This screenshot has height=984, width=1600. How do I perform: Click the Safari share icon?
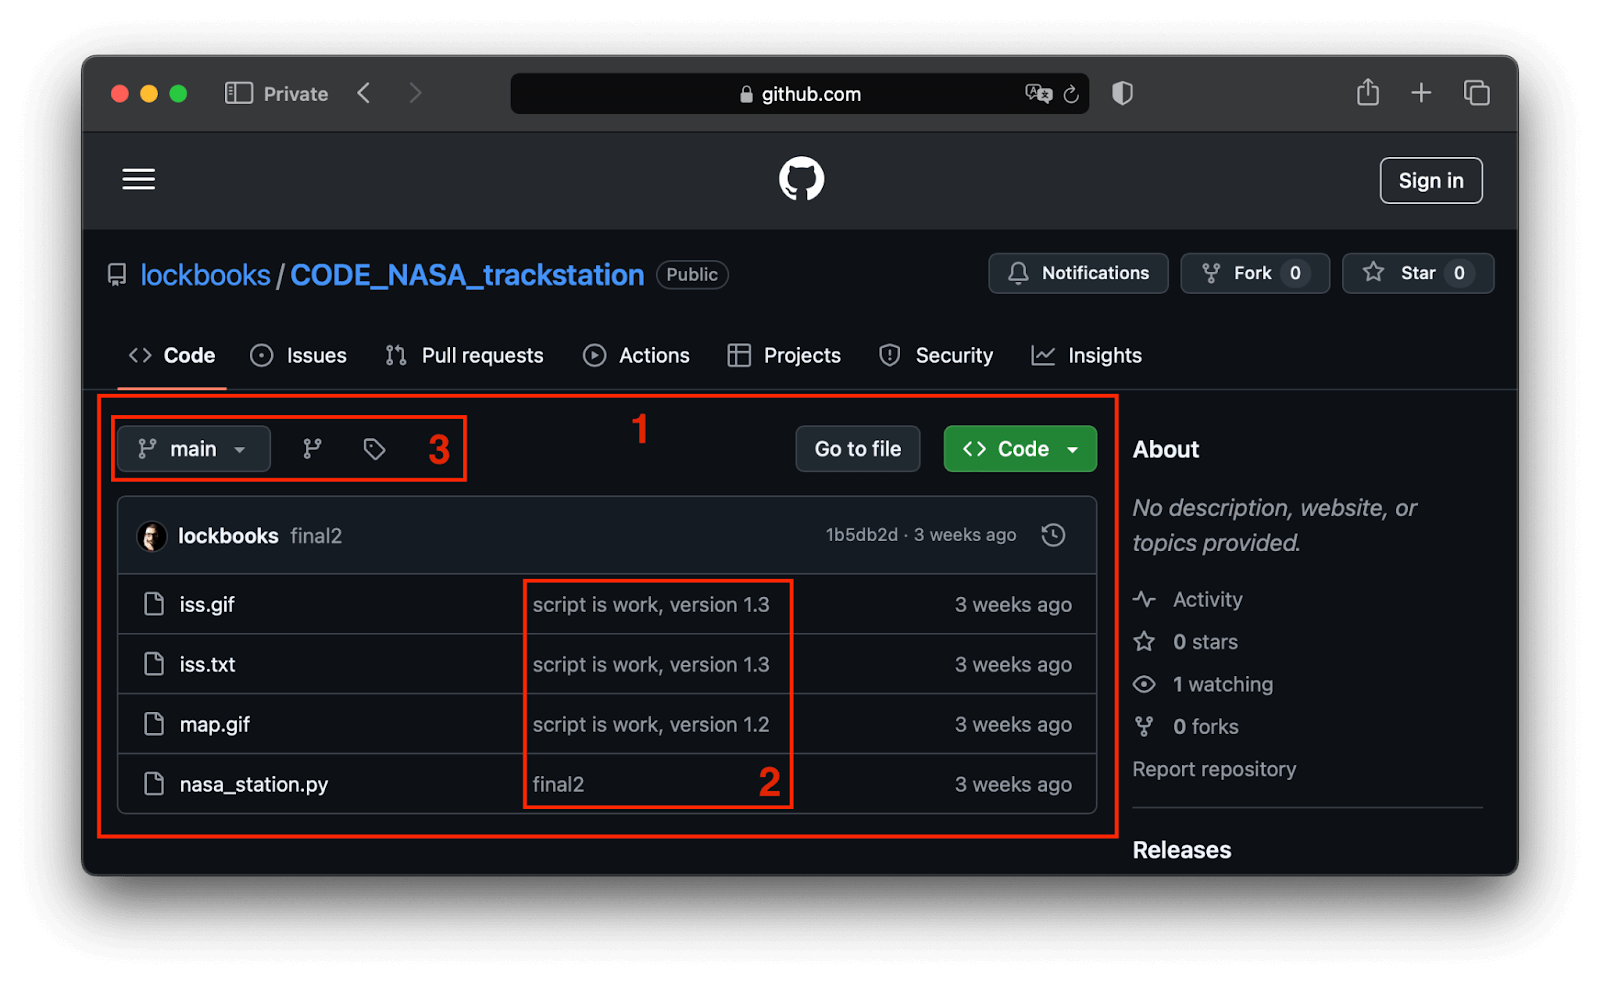(x=1367, y=92)
